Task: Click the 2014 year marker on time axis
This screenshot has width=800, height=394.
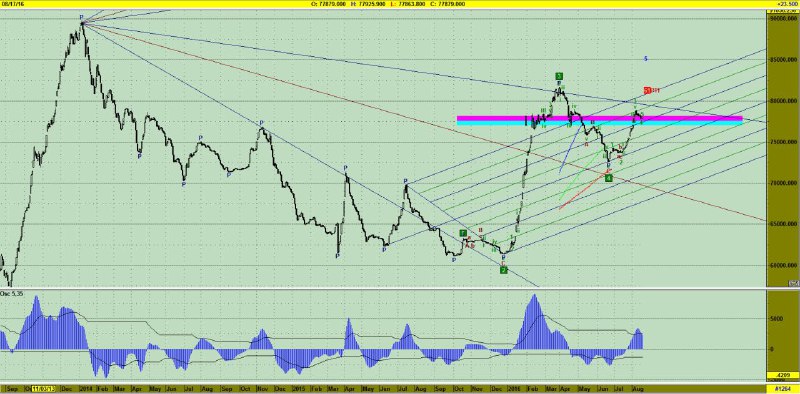Action: point(86,389)
